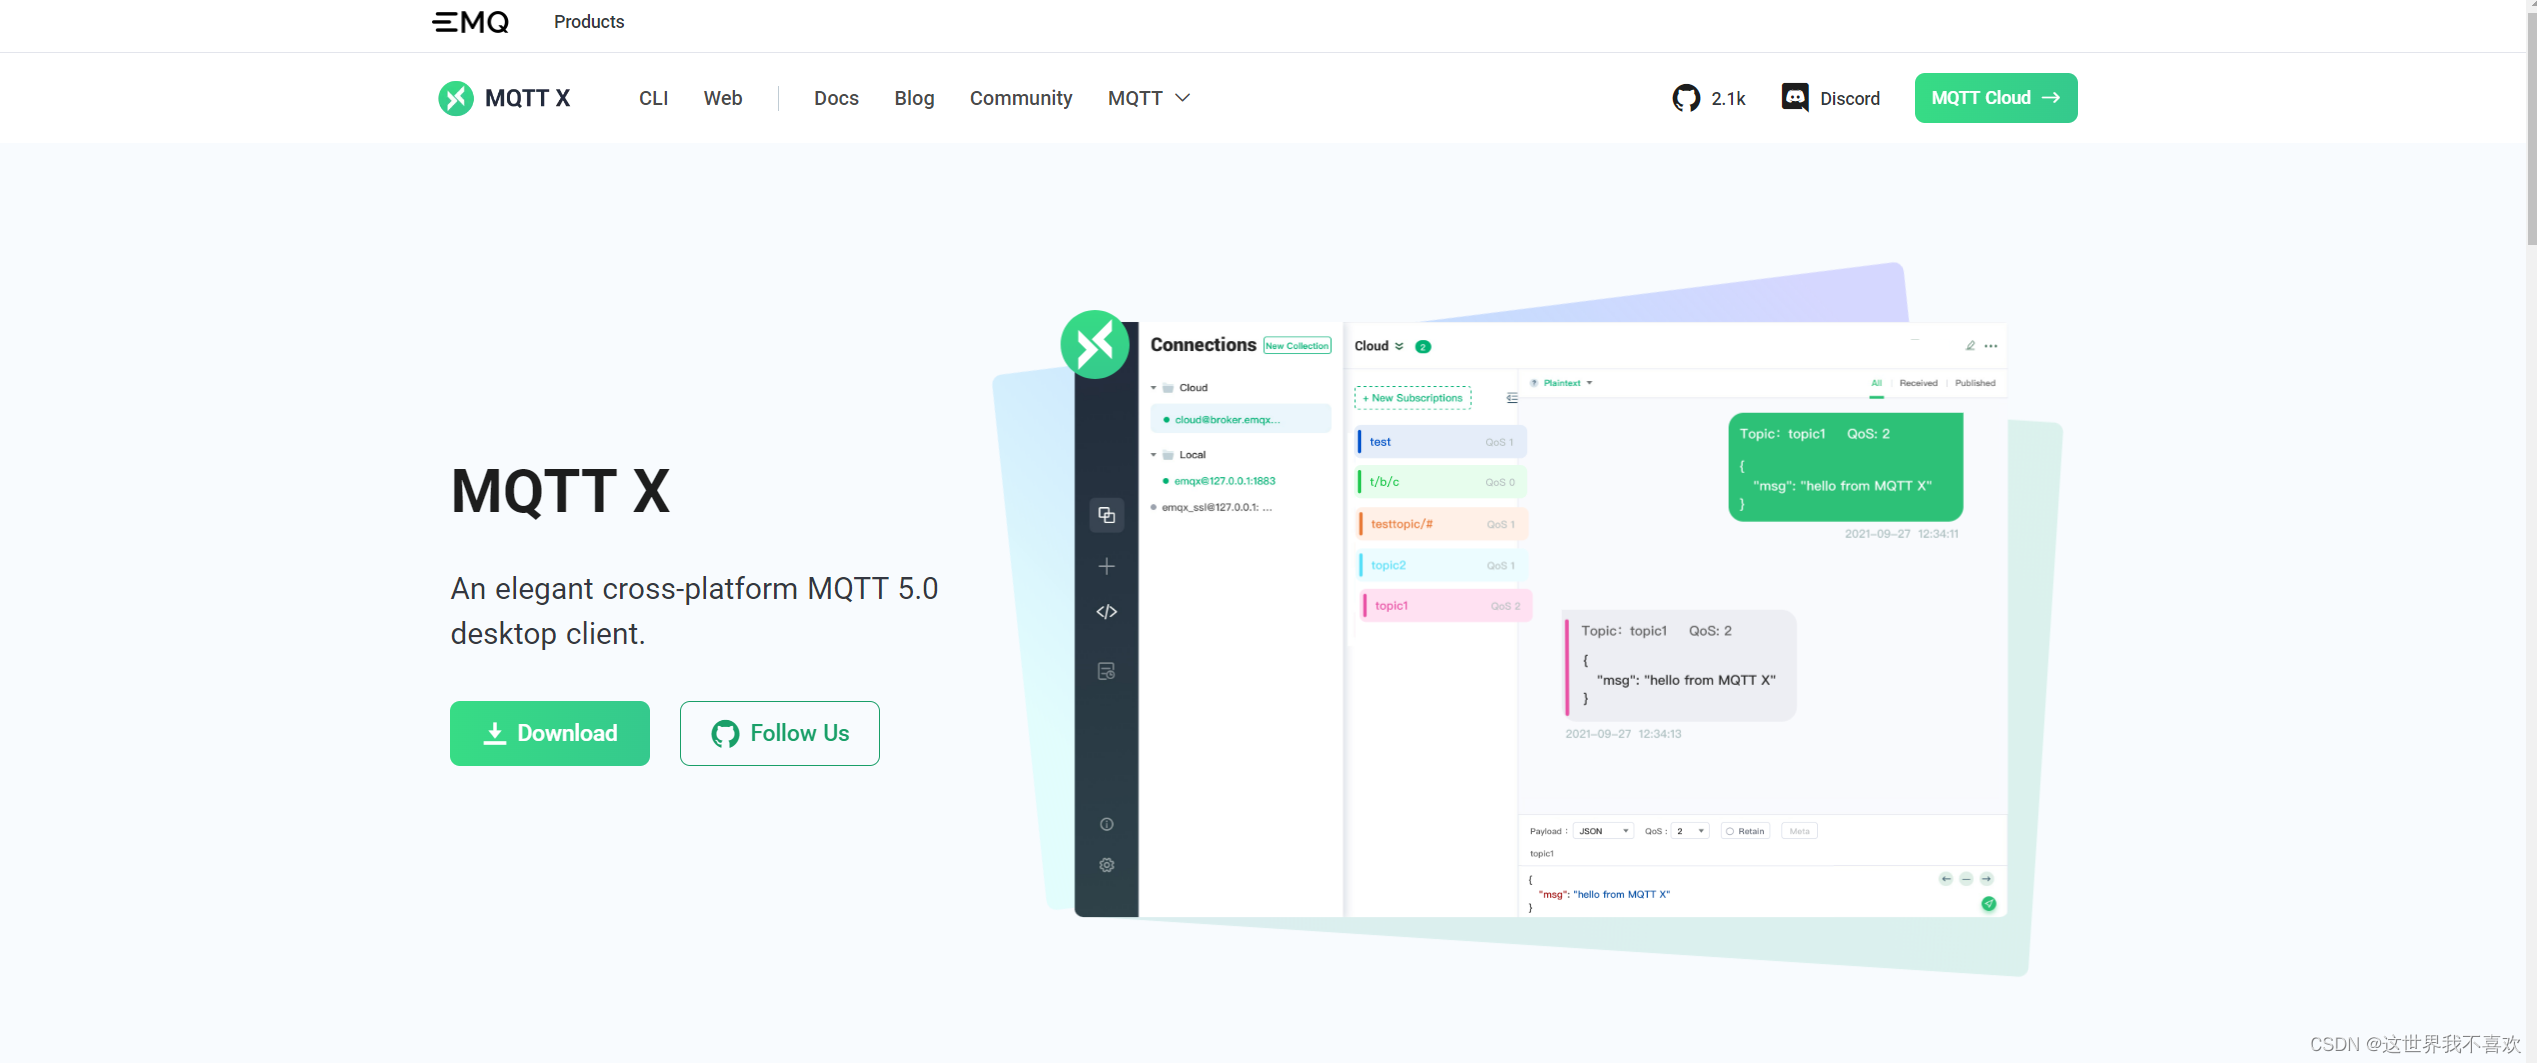Click the large MQTT X round logo on preview
This screenshot has width=2537, height=1063.
(x=1095, y=344)
